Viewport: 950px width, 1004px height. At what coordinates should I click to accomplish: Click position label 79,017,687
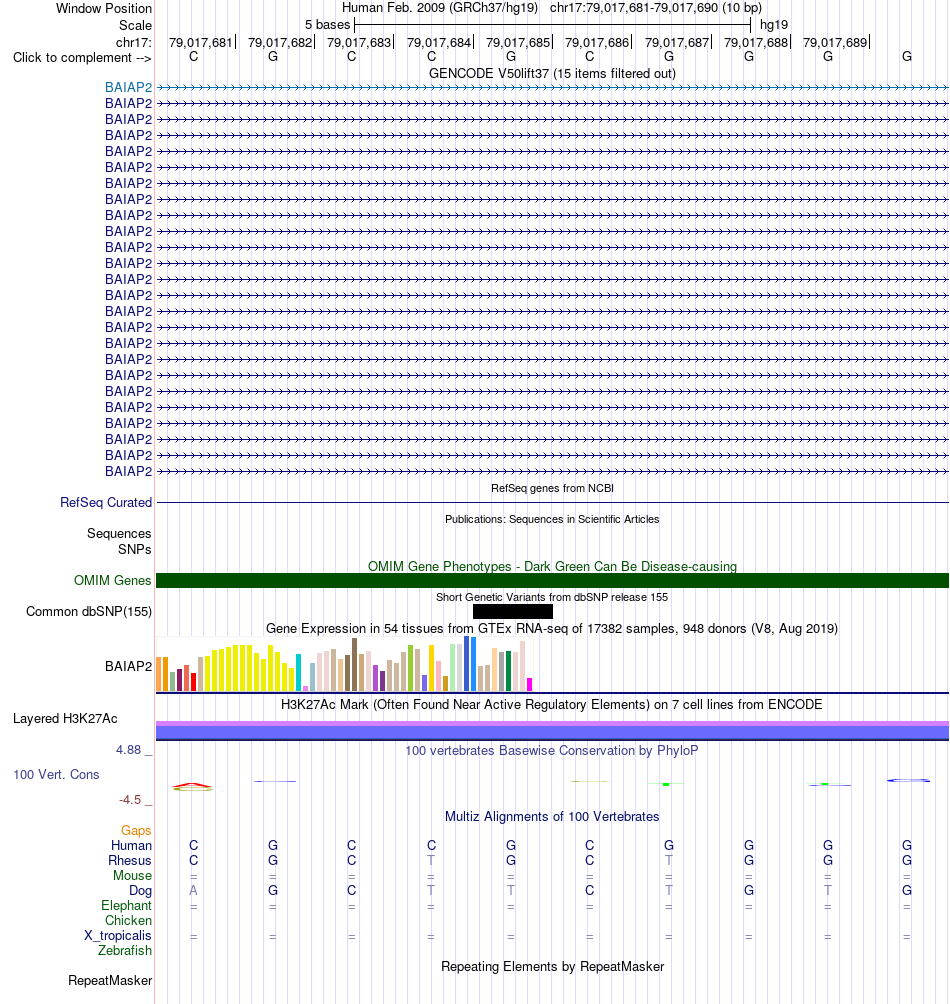[x=677, y=42]
